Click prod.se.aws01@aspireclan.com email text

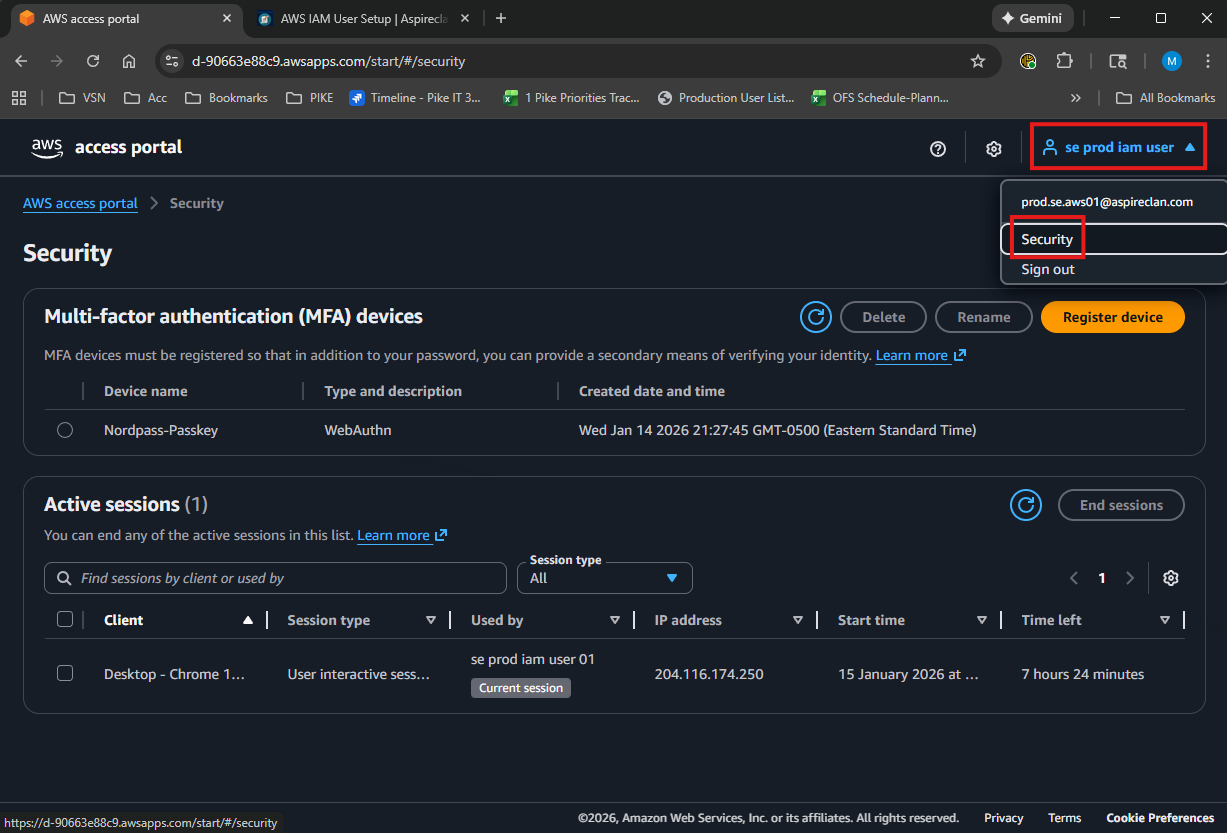point(1107,202)
